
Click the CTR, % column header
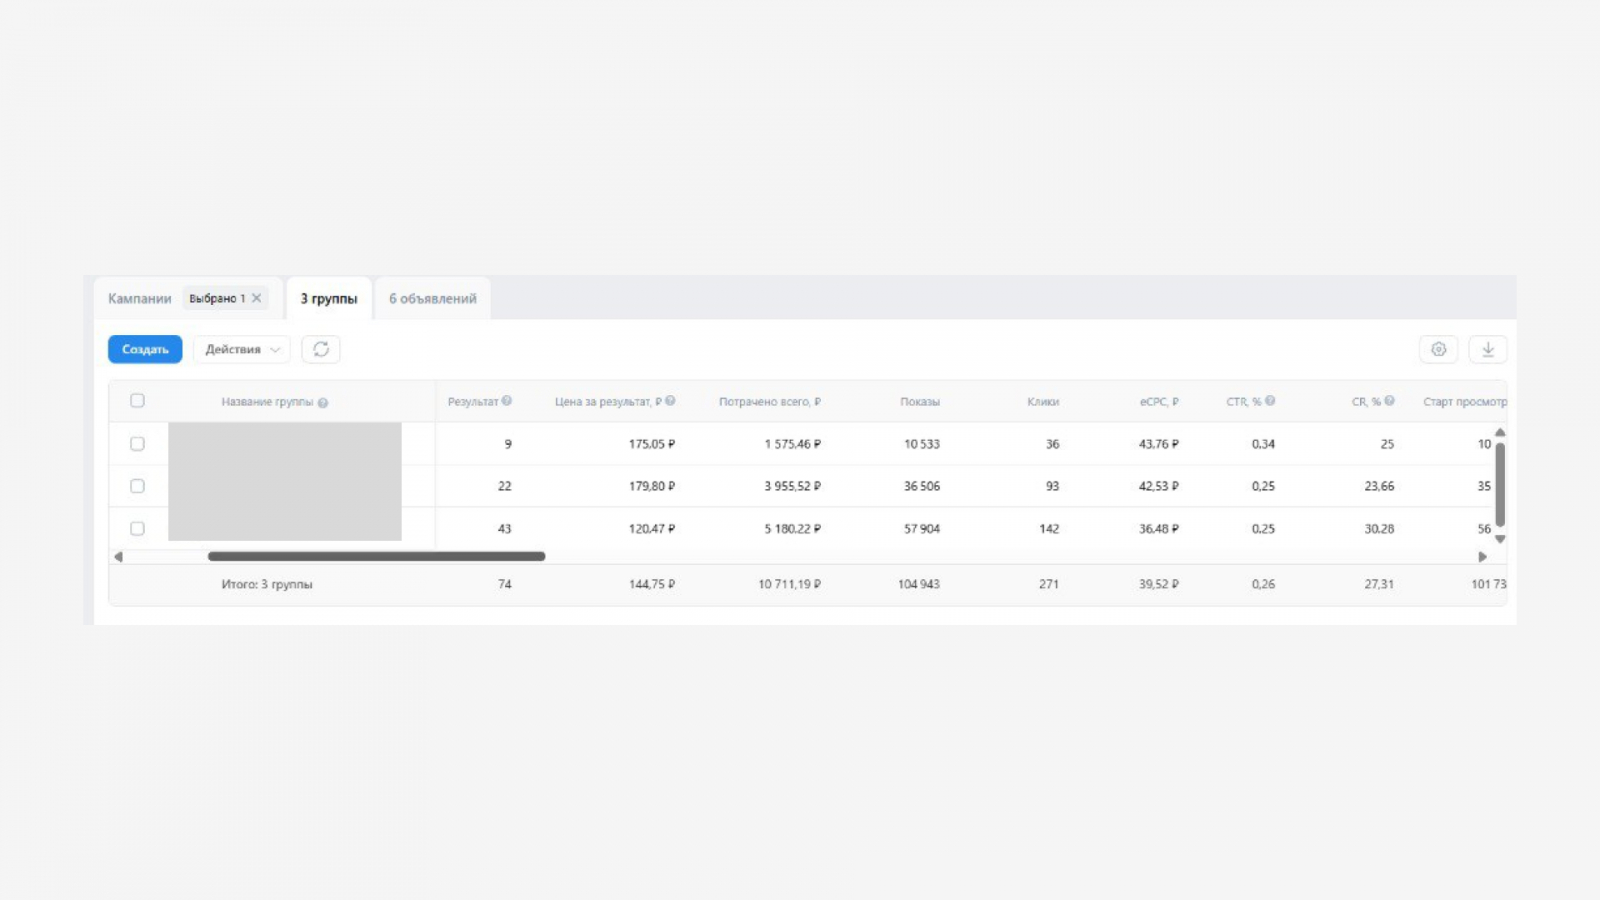[x=1244, y=402]
